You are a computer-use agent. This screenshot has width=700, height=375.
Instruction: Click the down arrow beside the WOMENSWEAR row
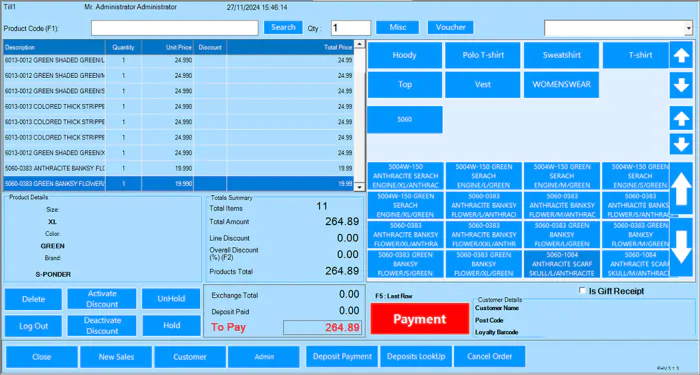tap(681, 85)
